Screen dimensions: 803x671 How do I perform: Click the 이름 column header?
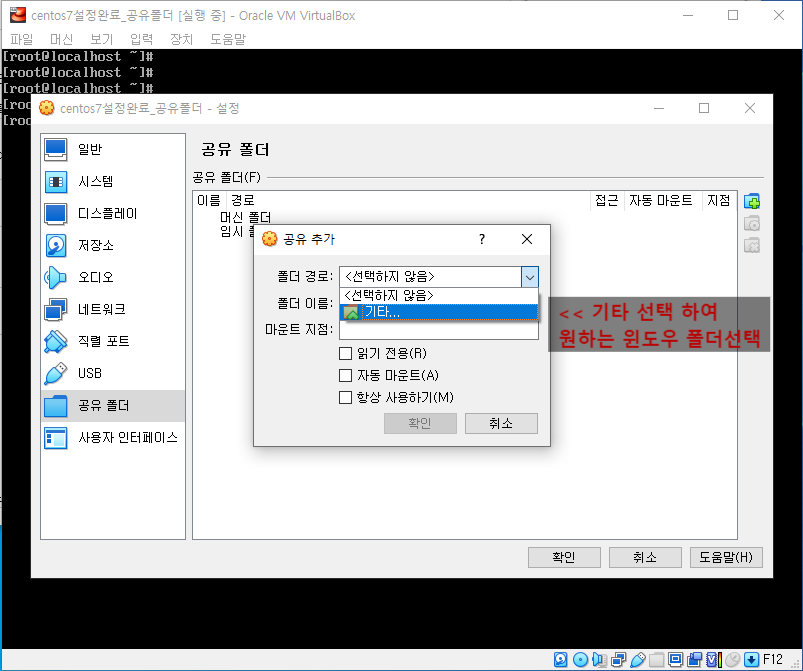(x=209, y=200)
